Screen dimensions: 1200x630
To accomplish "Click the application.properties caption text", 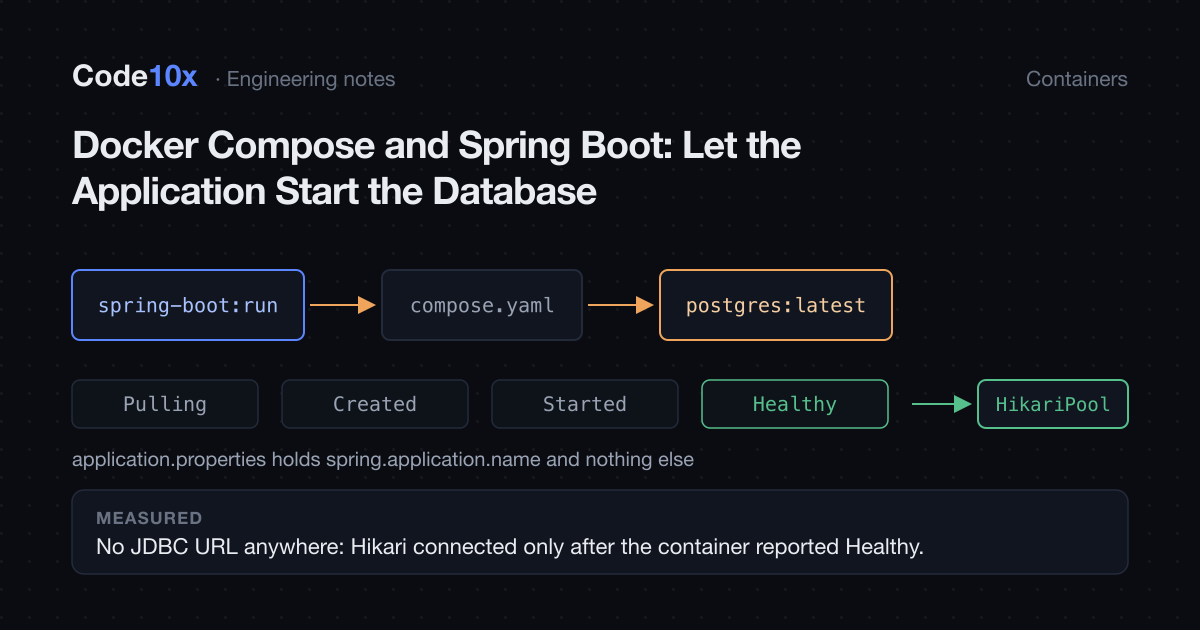I will 383,460.
